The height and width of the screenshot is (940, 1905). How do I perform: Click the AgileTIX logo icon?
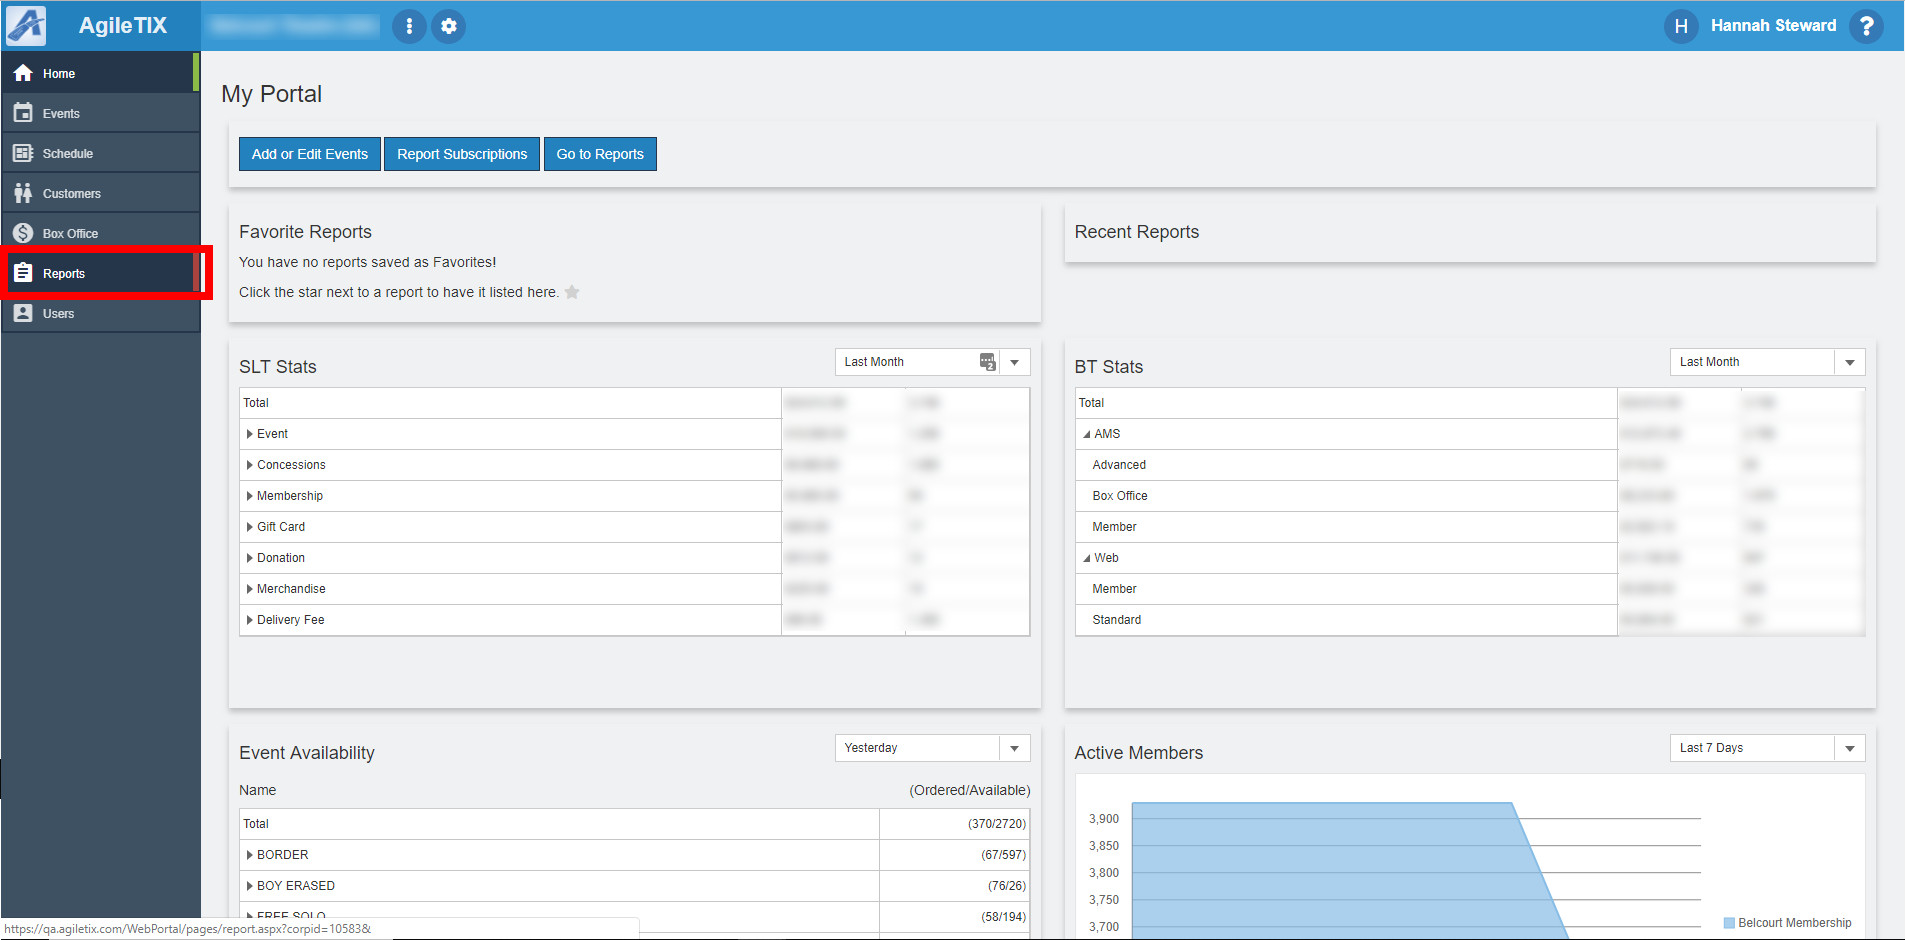26,26
